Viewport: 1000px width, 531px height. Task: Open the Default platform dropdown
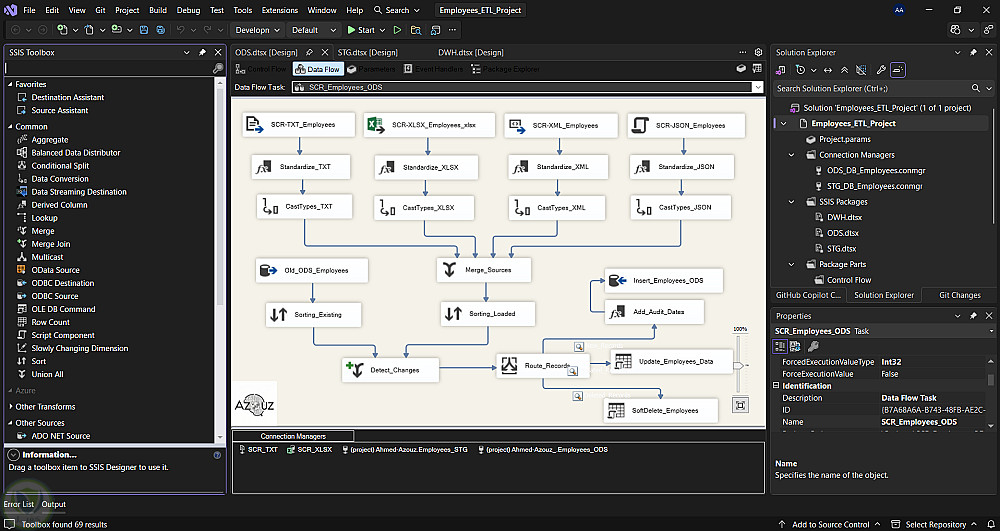tap(314, 30)
